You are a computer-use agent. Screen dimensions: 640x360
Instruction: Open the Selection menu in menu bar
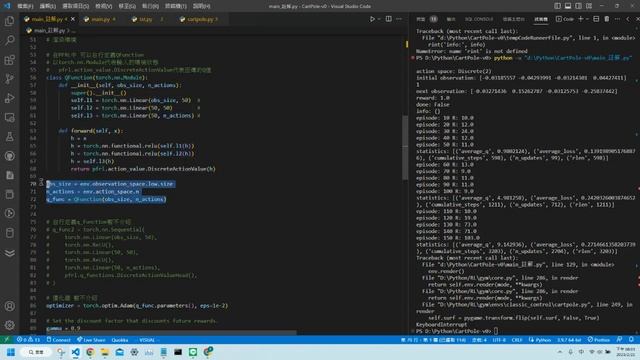pos(76,6)
